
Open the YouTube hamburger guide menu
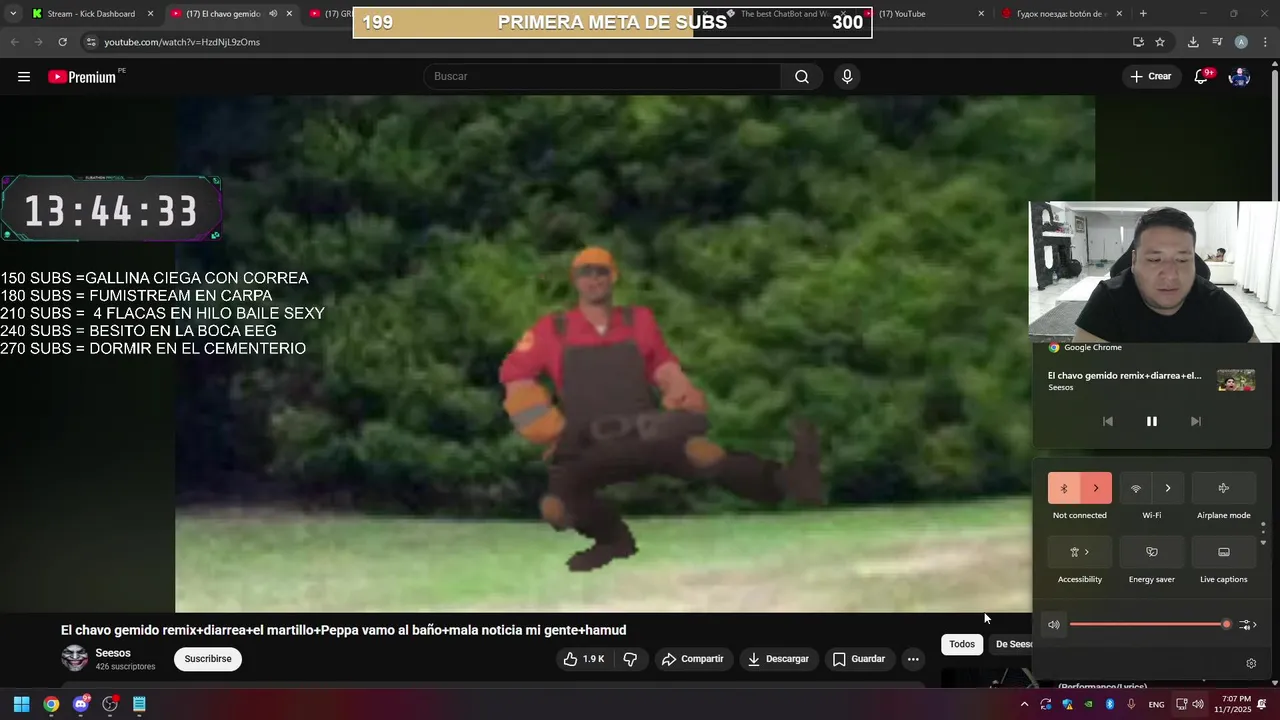(x=24, y=77)
